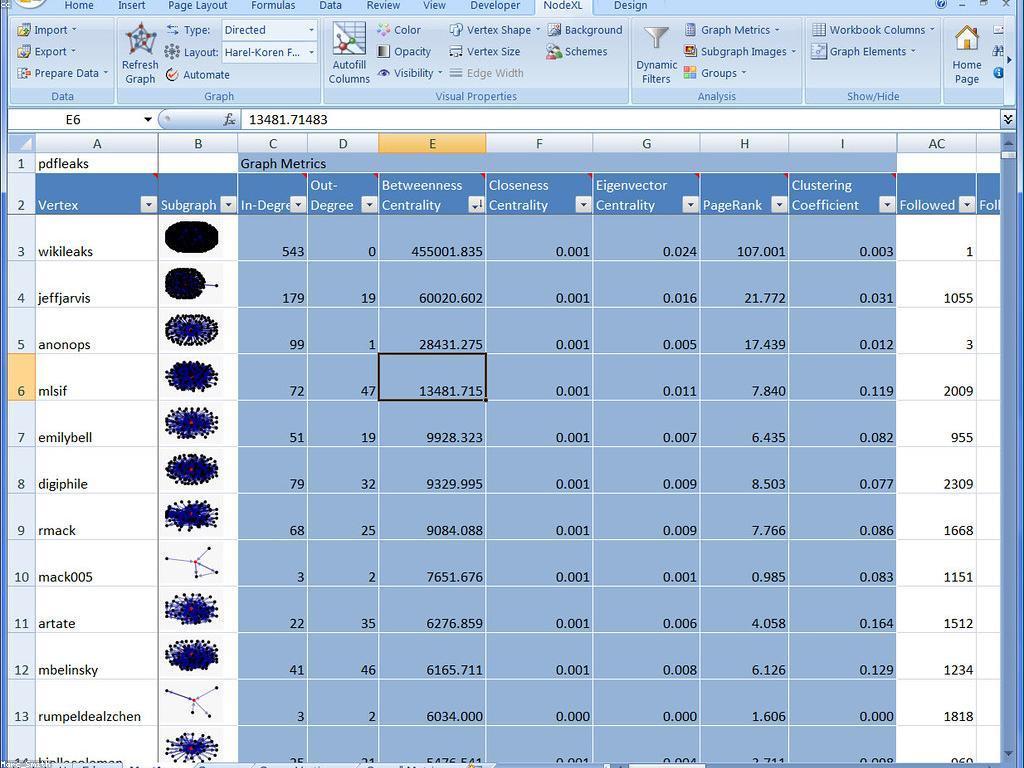Open the Layout algorithm dropdown
1024x768 pixels.
pyautogui.click(x=311, y=52)
